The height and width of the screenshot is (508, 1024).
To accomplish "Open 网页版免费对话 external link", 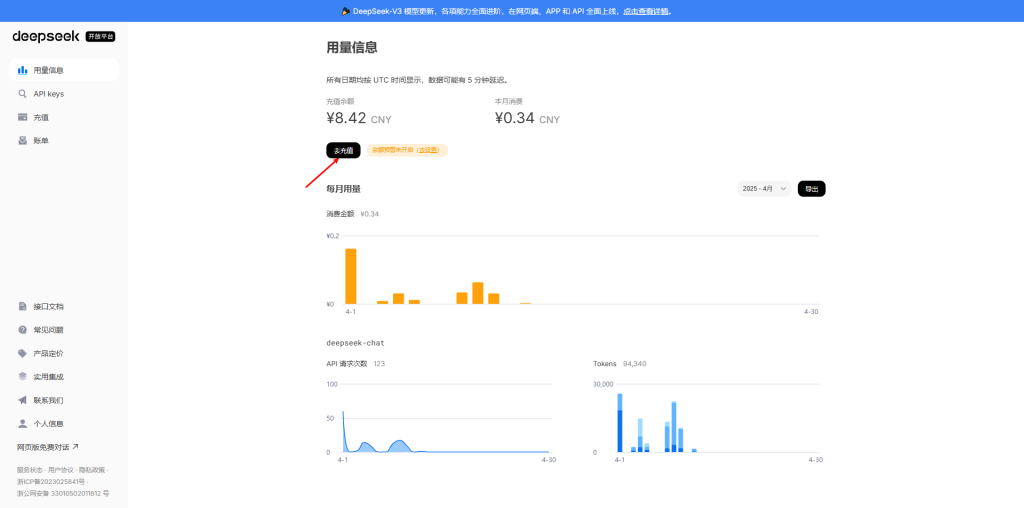I will (x=48, y=447).
